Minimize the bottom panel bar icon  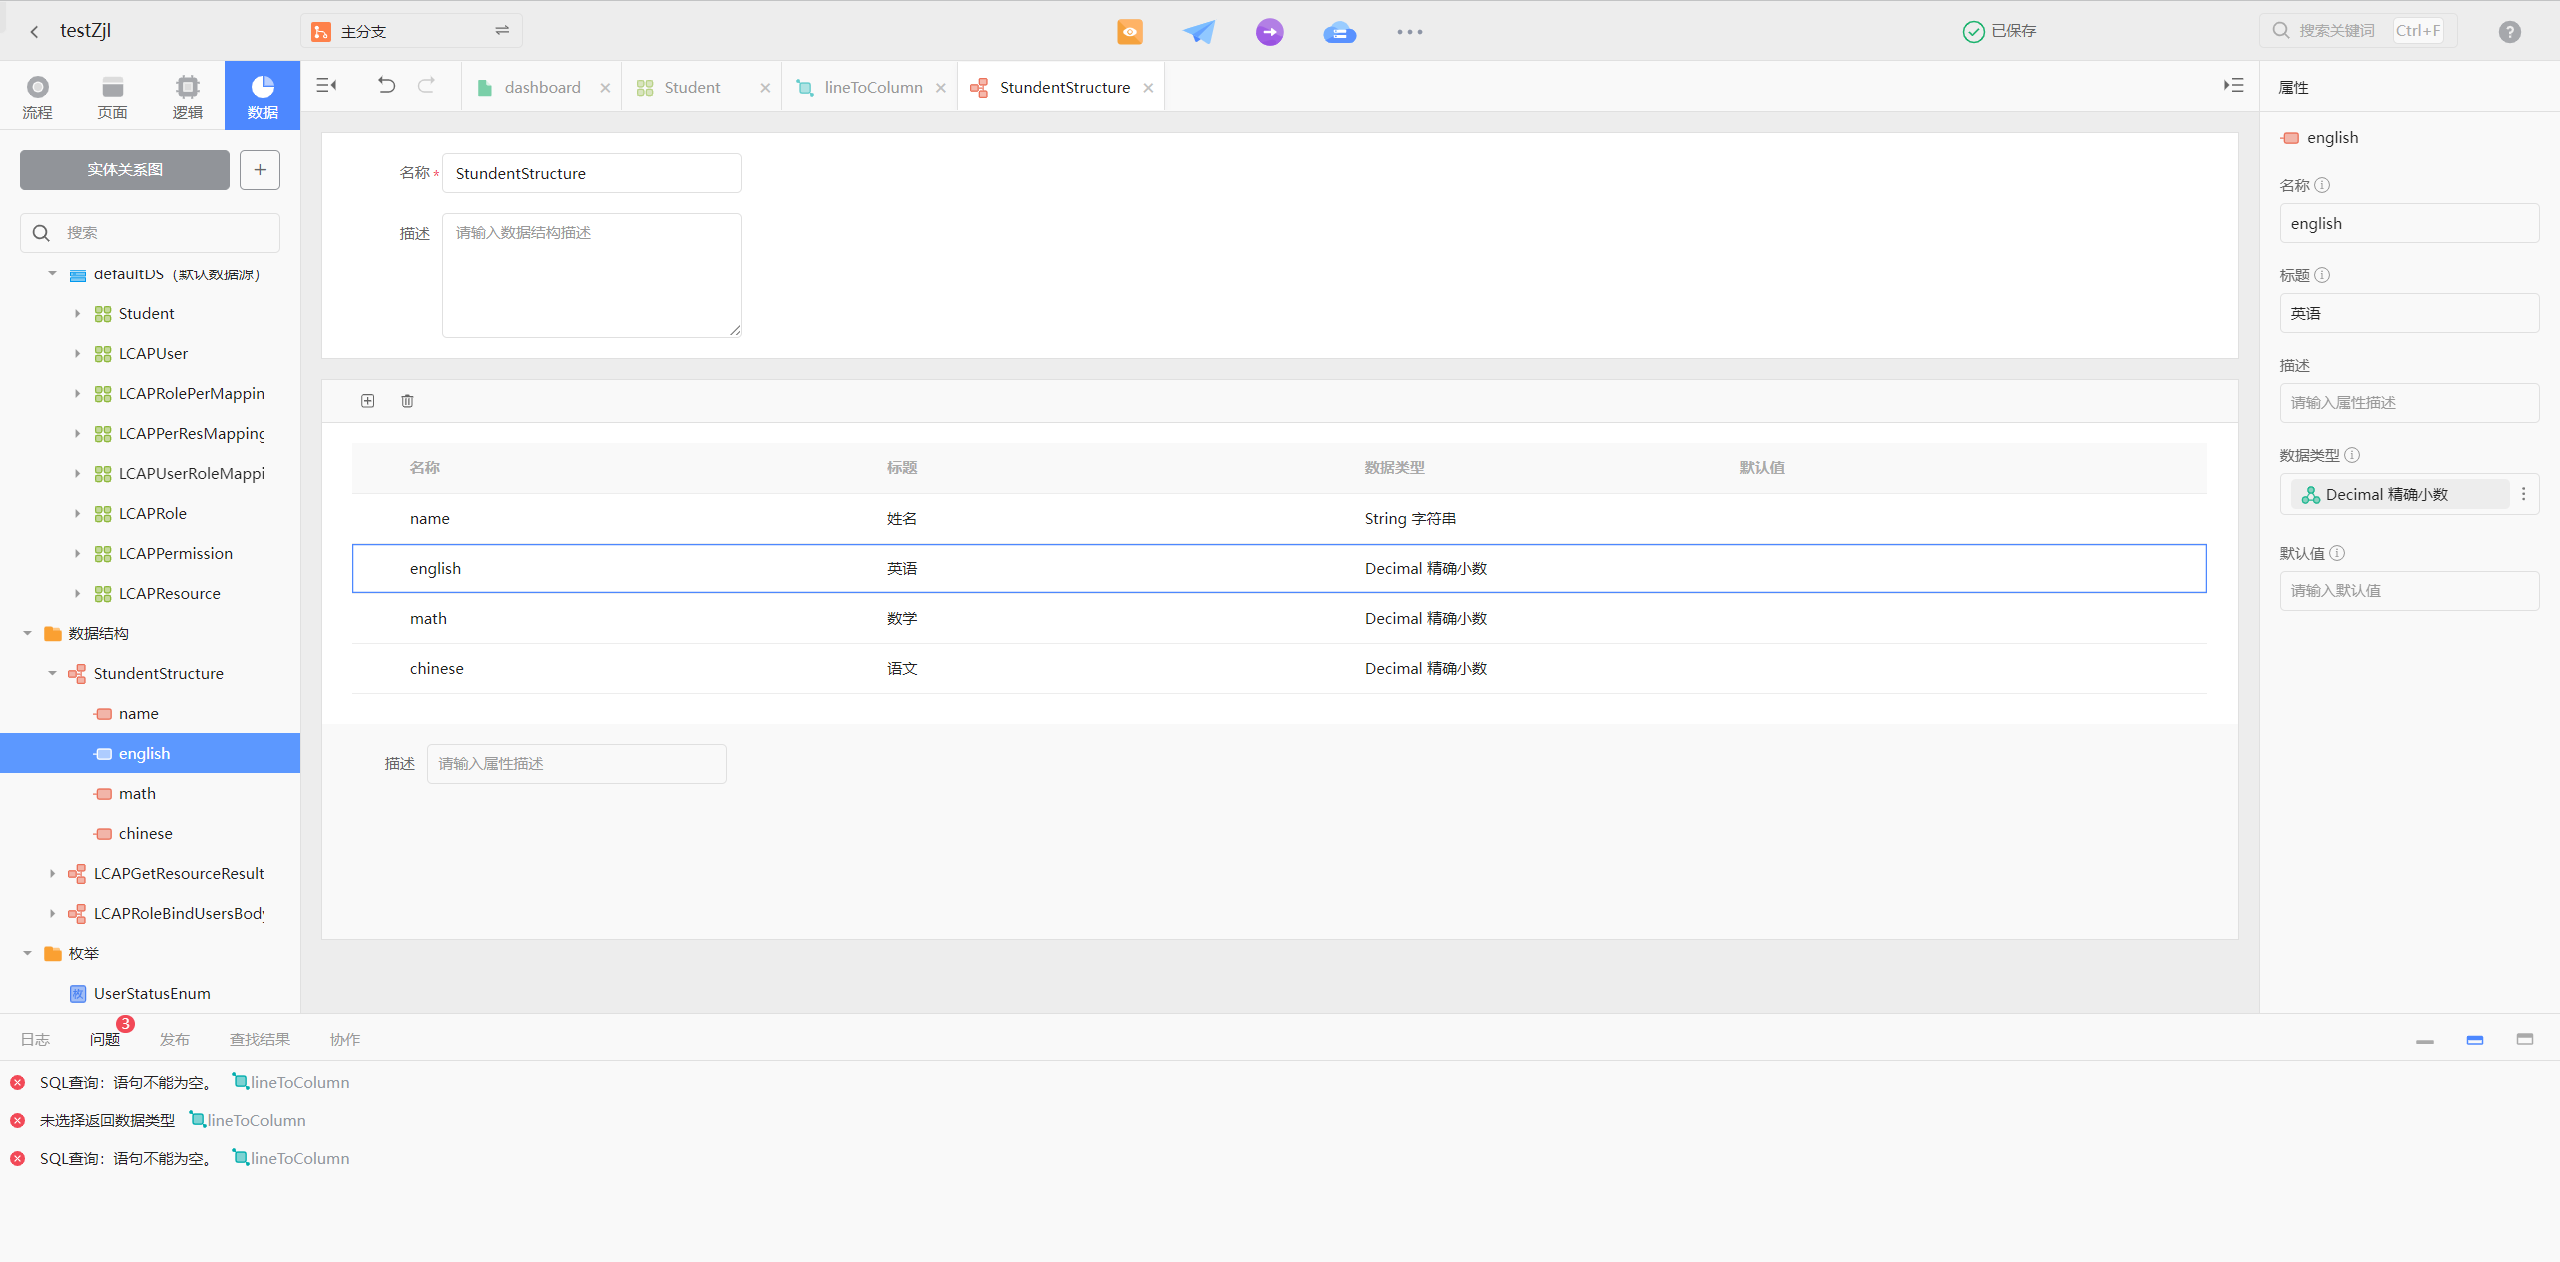[x=2425, y=1041]
